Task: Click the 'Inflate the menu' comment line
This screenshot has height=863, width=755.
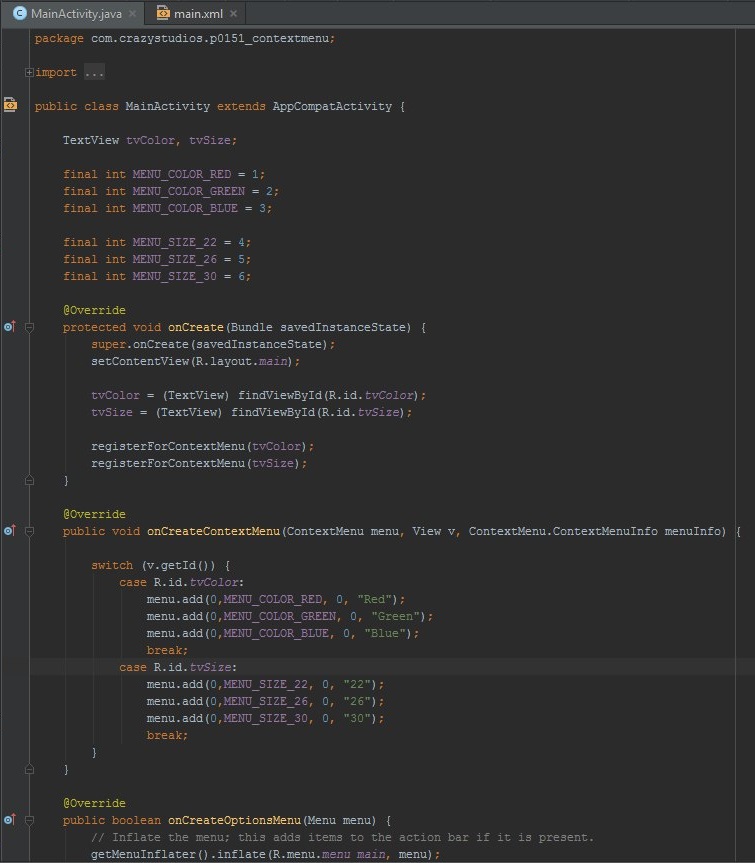Action: (342, 837)
